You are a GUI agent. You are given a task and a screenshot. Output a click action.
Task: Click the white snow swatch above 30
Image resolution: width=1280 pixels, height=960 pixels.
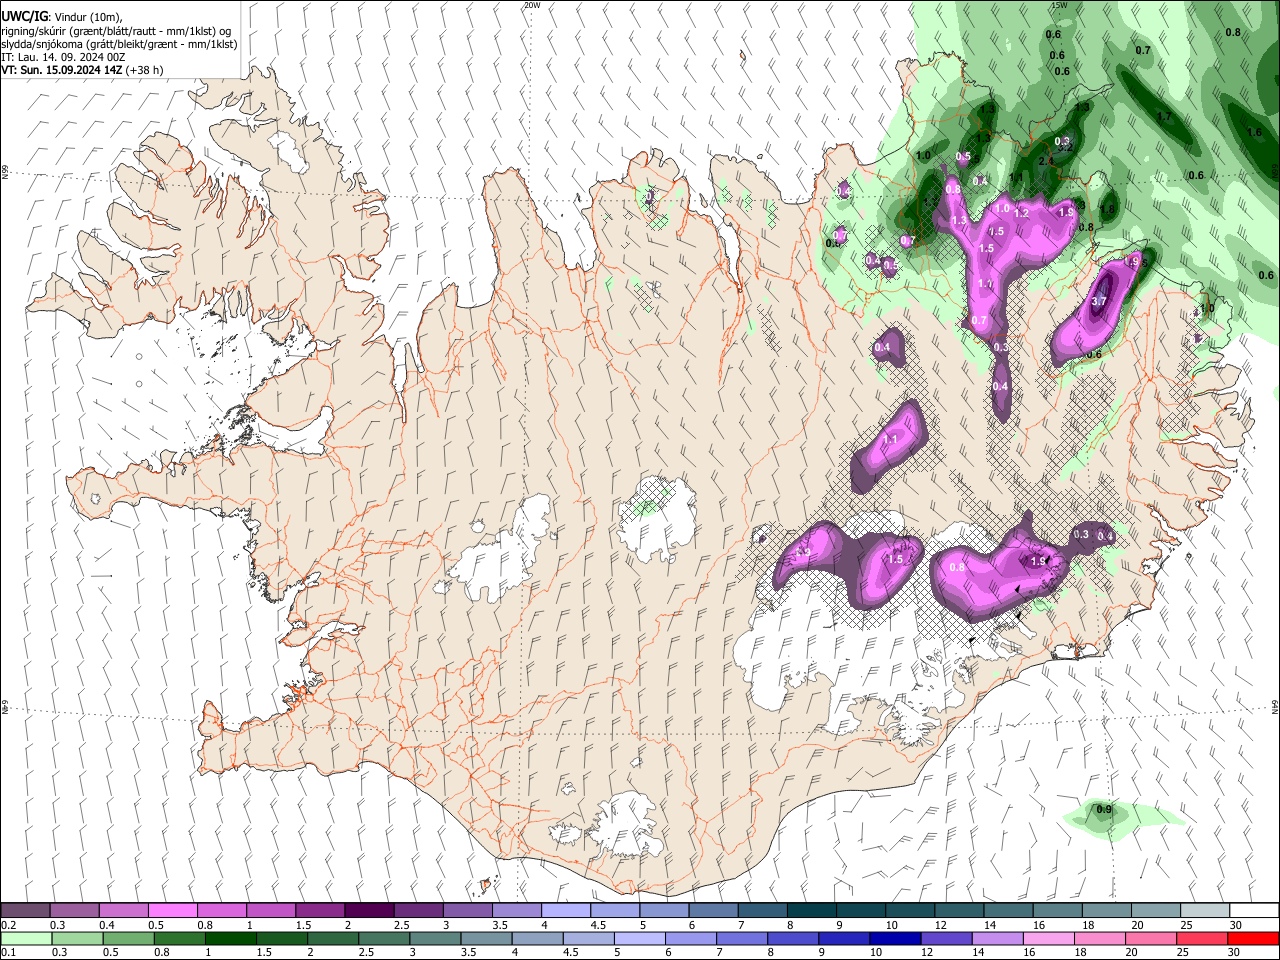pos(1252,910)
